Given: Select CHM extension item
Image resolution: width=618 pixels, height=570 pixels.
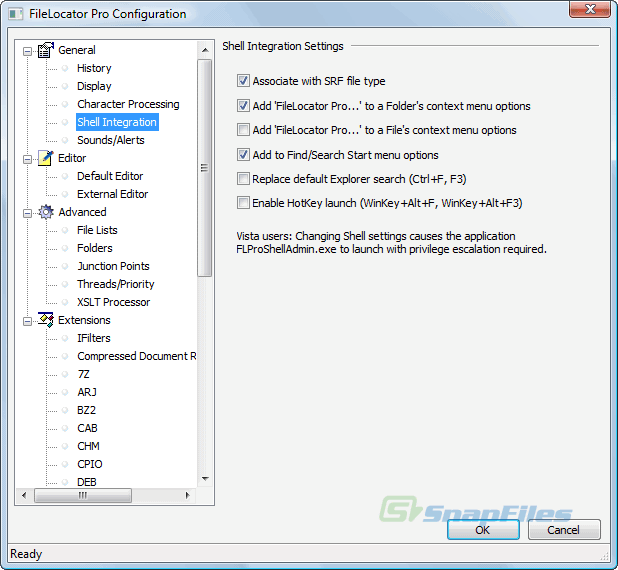Looking at the screenshot, I should tap(88, 446).
